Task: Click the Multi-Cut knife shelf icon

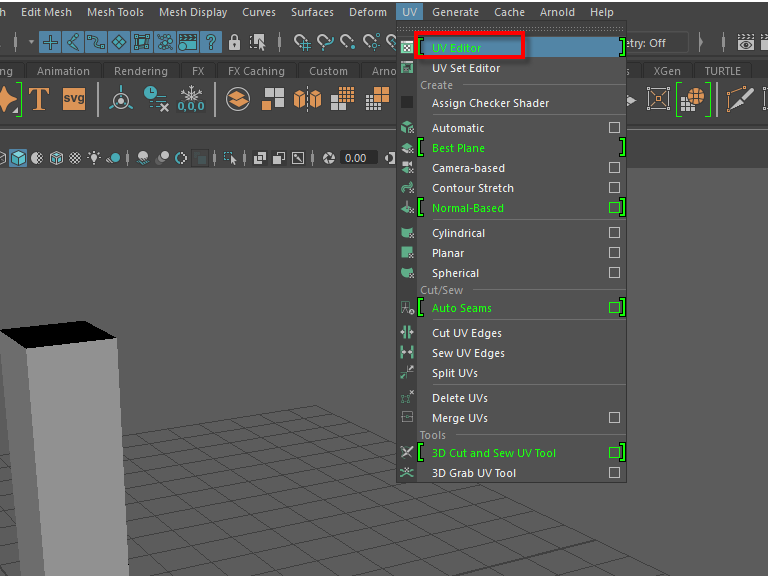Action: coord(740,99)
